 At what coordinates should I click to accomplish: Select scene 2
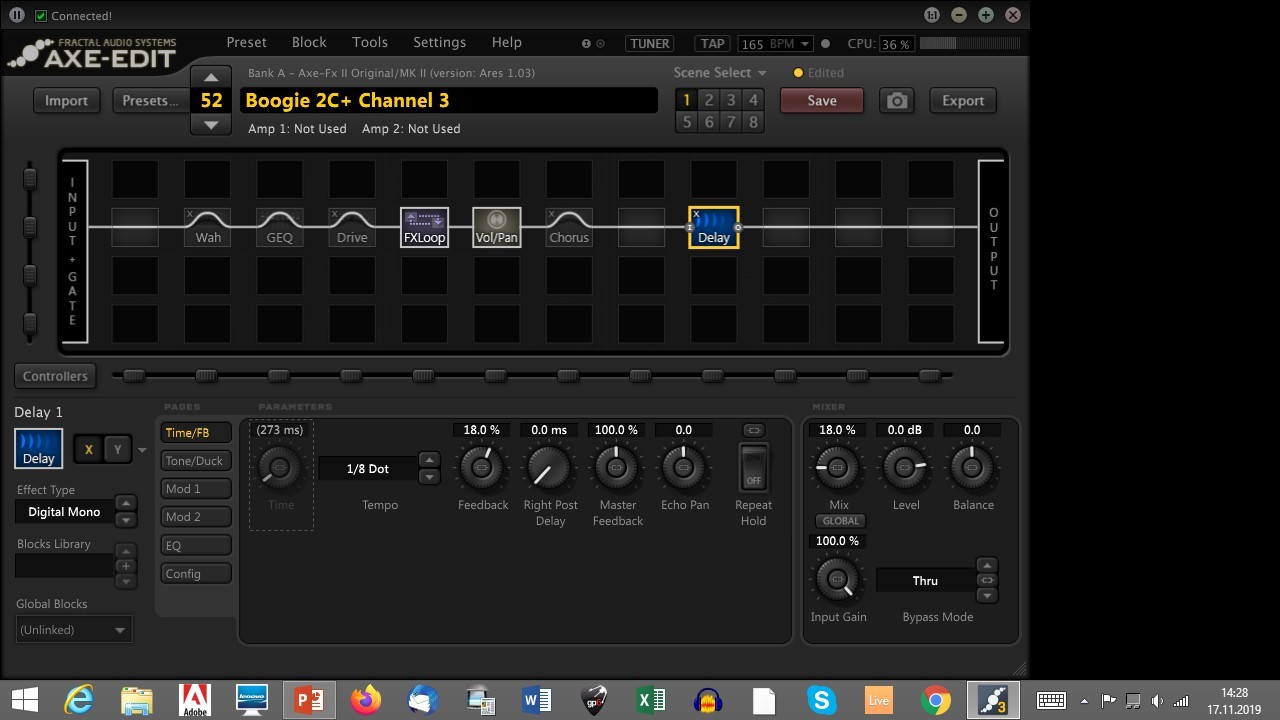pos(709,100)
